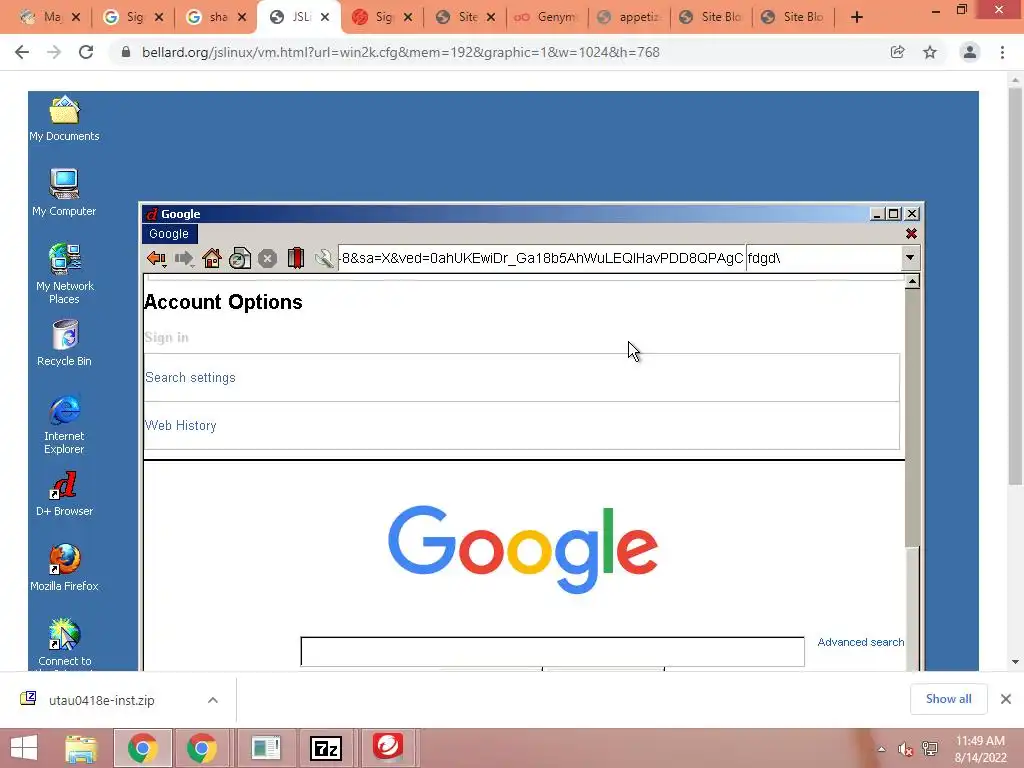Select the Google tab in D+ browser
This screenshot has height=768, width=1024.
169,234
